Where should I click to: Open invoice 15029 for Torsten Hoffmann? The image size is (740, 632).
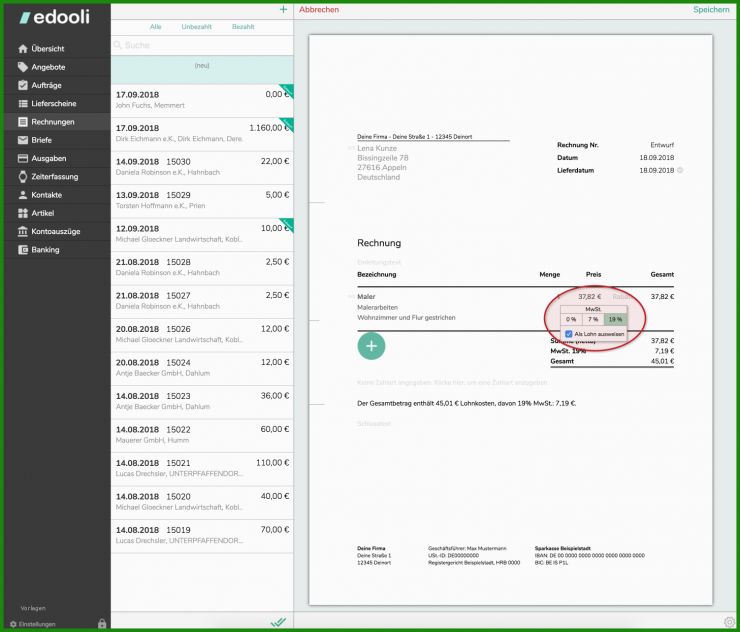coord(202,201)
